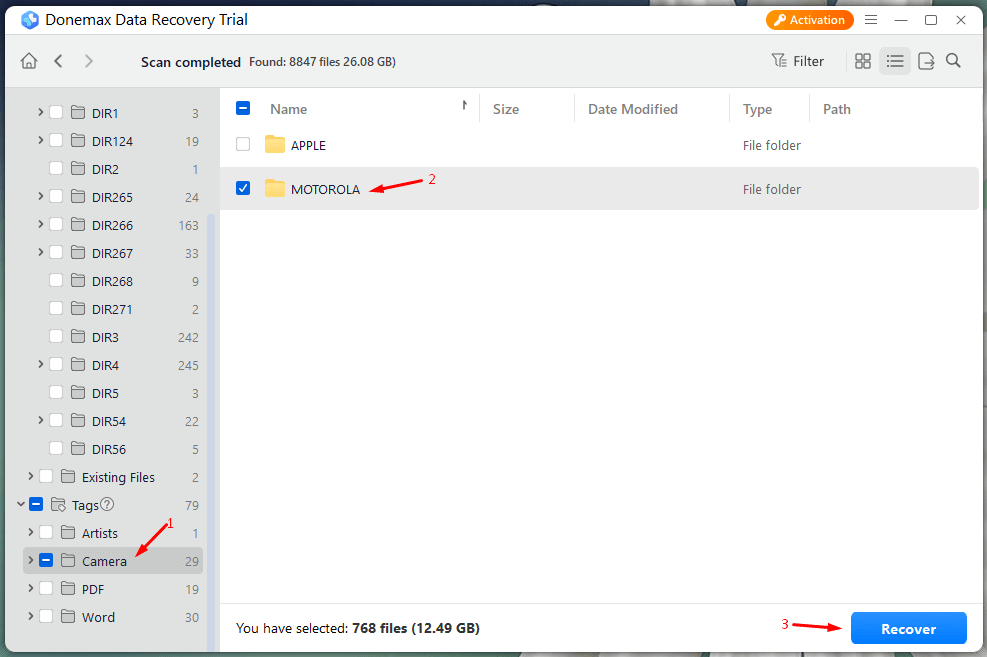This screenshot has width=987, height=657.
Task: Check the DIR268 checkbox
Action: 56,281
